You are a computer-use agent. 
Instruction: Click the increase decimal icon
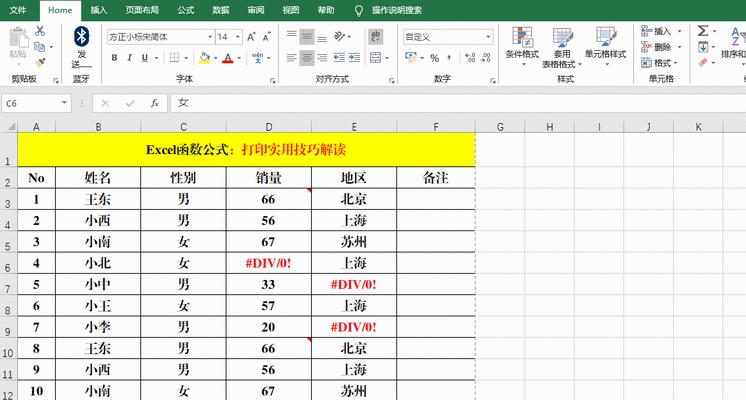pyautogui.click(x=471, y=58)
